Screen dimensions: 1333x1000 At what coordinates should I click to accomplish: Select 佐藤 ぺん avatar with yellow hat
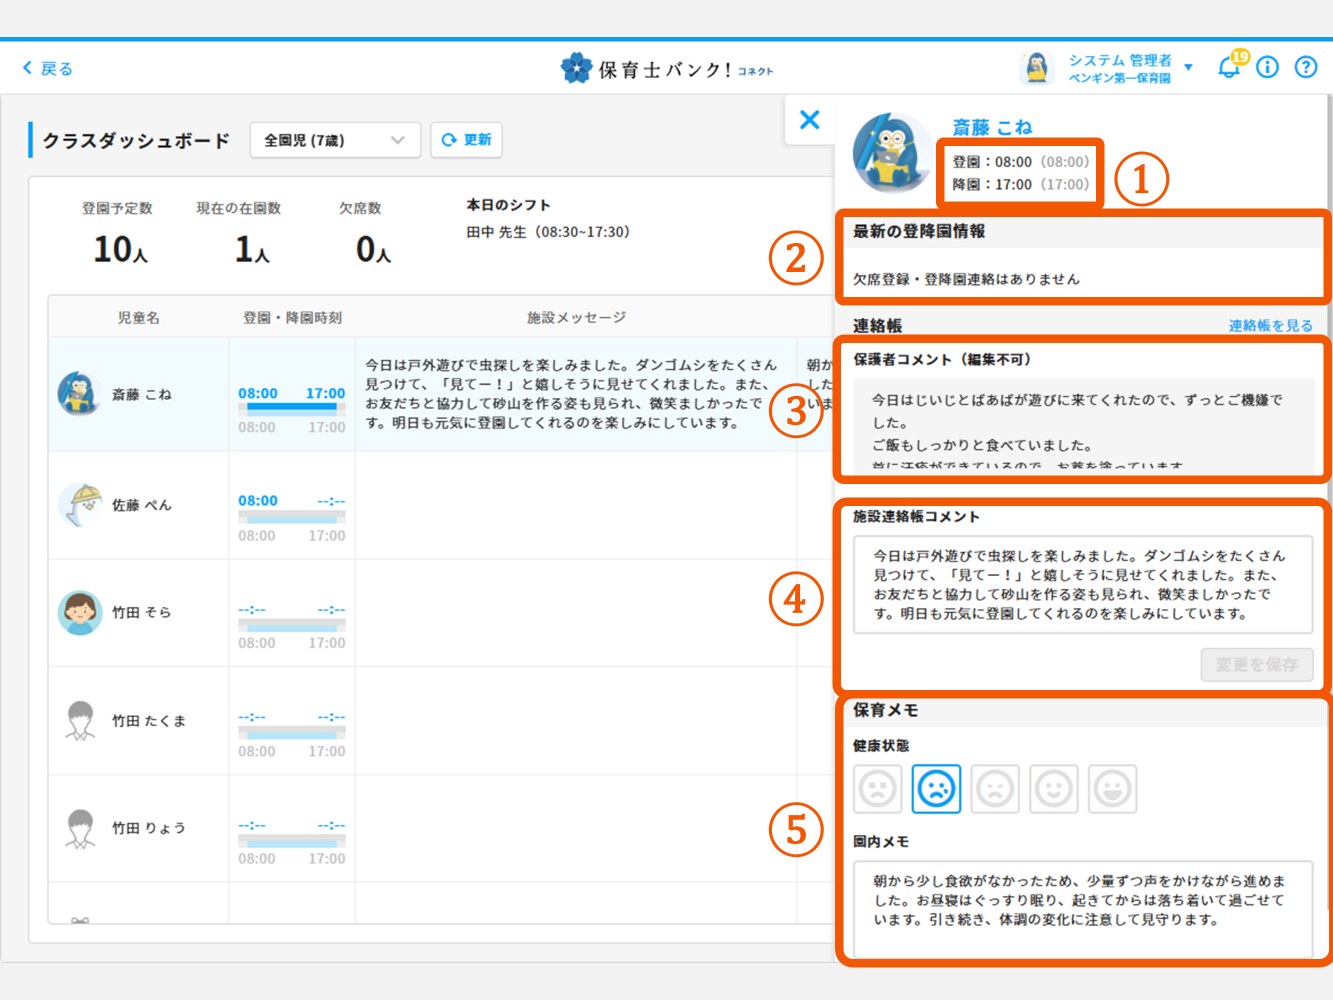click(x=79, y=504)
